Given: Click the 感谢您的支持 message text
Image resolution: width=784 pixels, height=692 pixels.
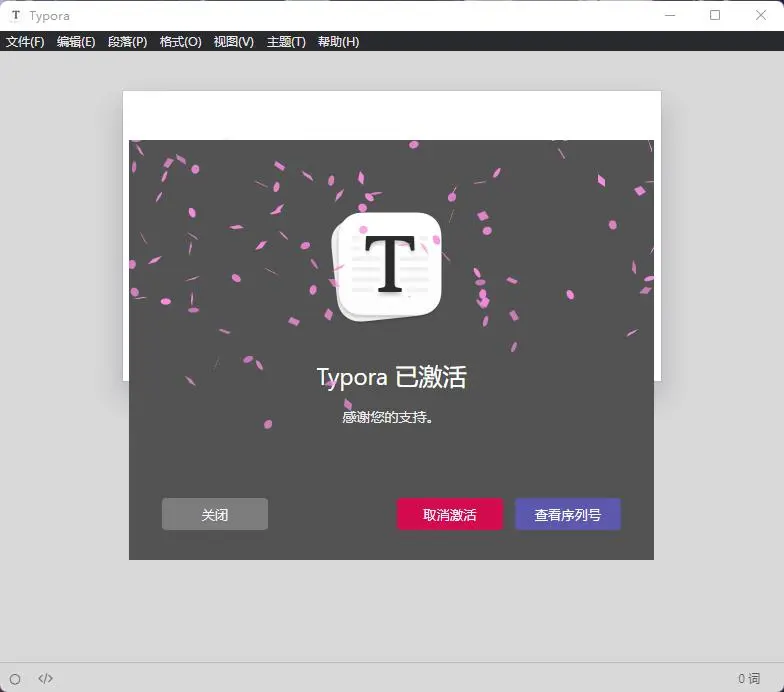Looking at the screenshot, I should click(x=388, y=417).
